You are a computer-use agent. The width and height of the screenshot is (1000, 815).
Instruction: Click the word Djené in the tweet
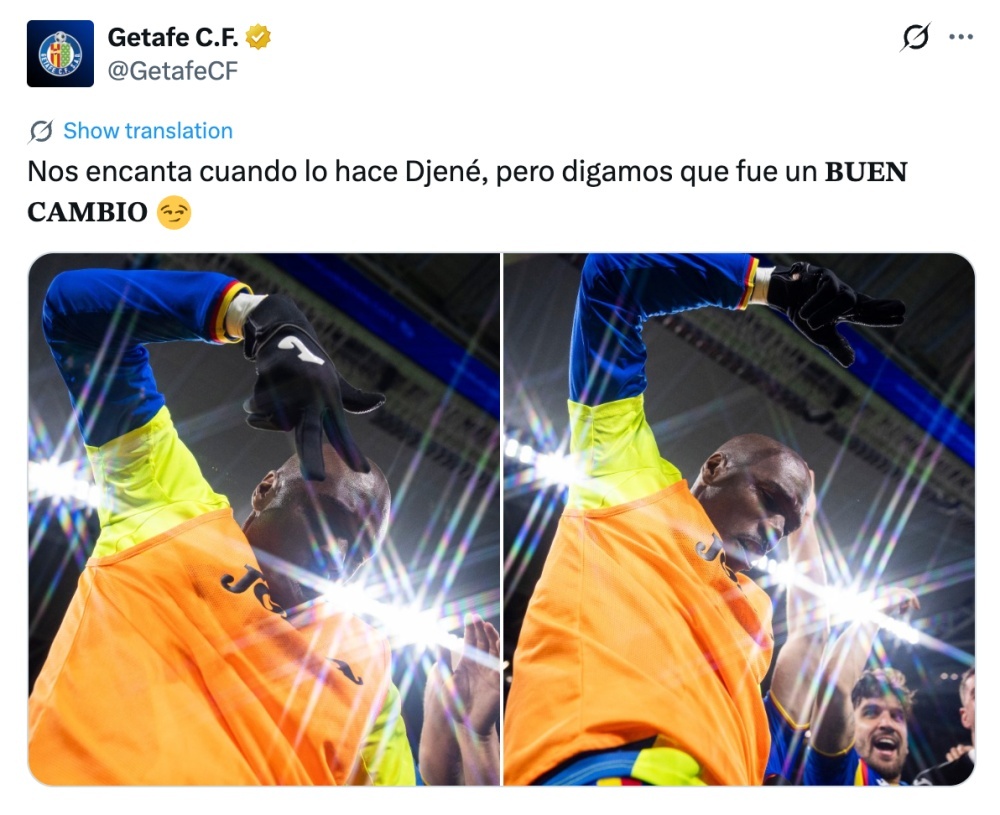(x=446, y=172)
